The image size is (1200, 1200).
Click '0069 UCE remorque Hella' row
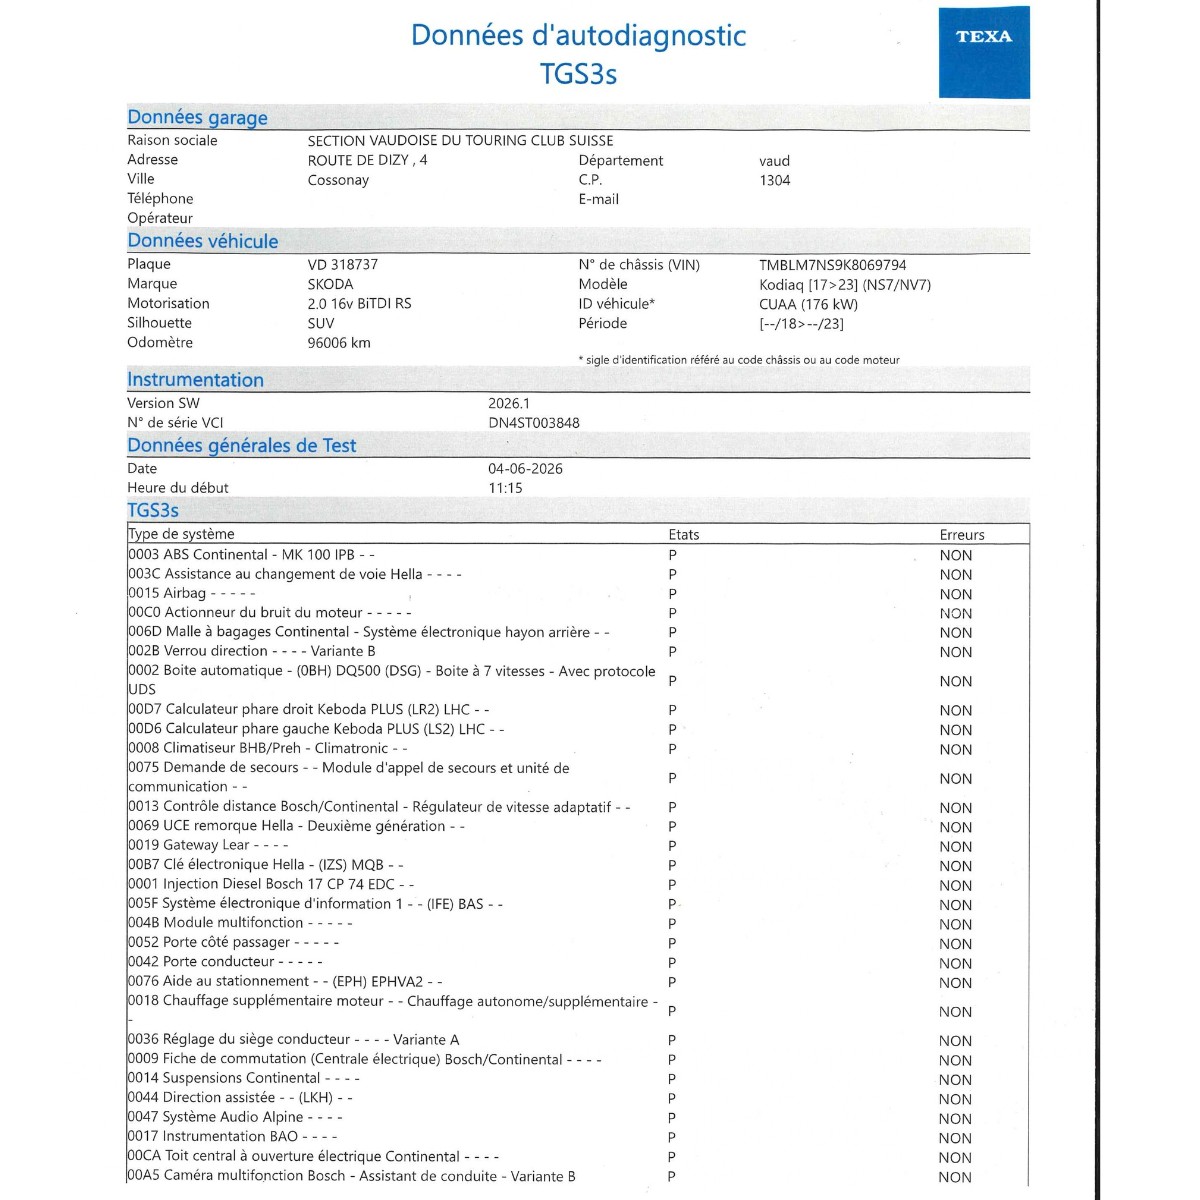[x=578, y=826]
